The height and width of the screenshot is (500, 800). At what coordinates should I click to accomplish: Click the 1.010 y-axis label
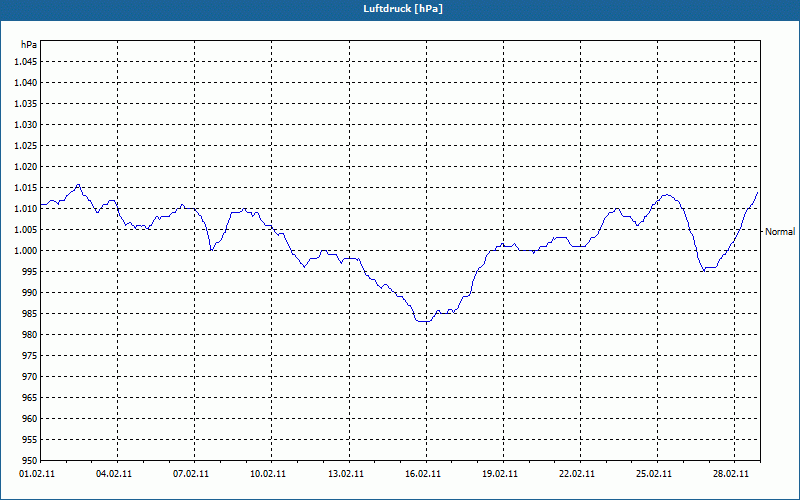click(26, 209)
